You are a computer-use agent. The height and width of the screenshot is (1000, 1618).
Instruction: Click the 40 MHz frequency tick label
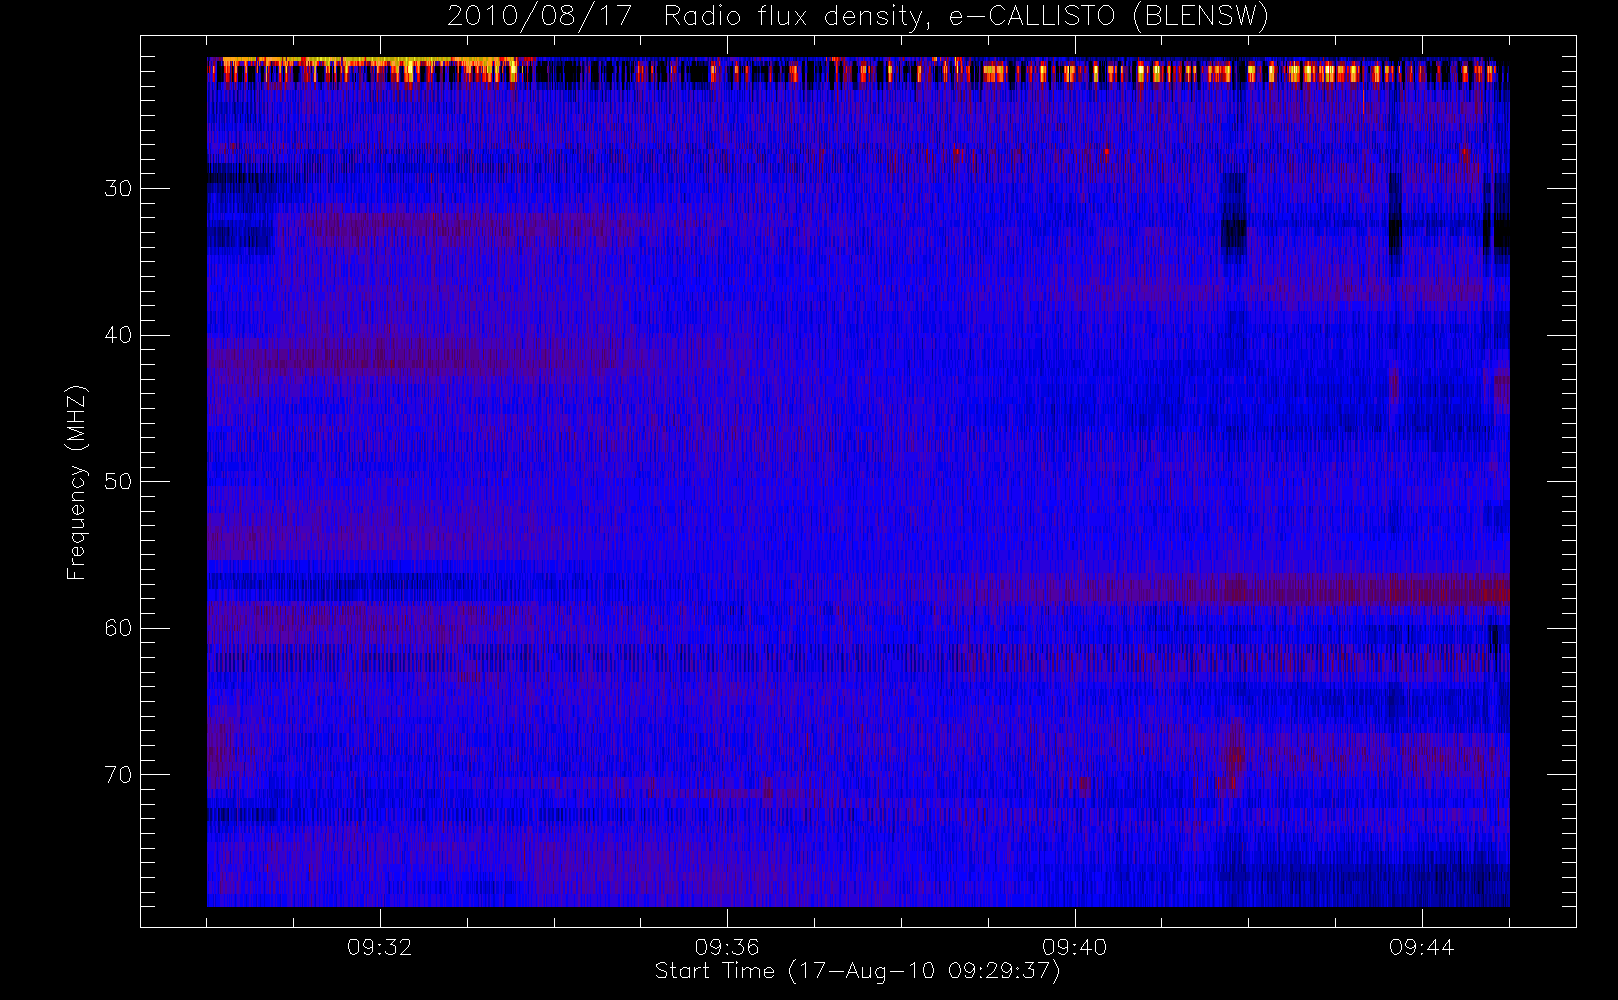click(x=118, y=335)
